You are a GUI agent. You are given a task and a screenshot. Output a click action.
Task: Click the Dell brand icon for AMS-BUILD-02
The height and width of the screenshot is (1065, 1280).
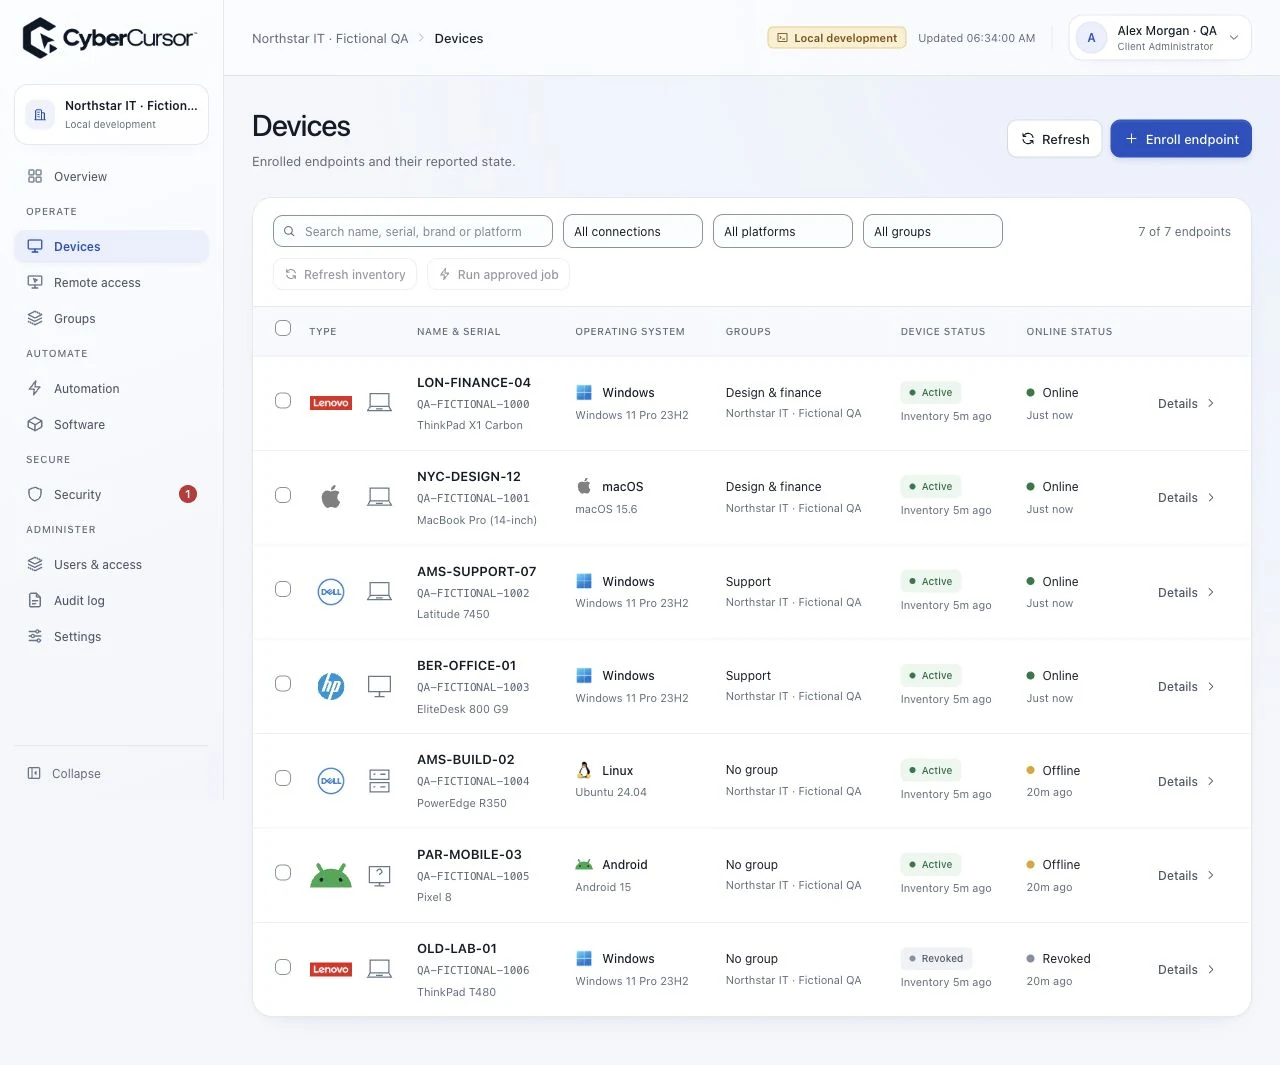[x=331, y=780]
